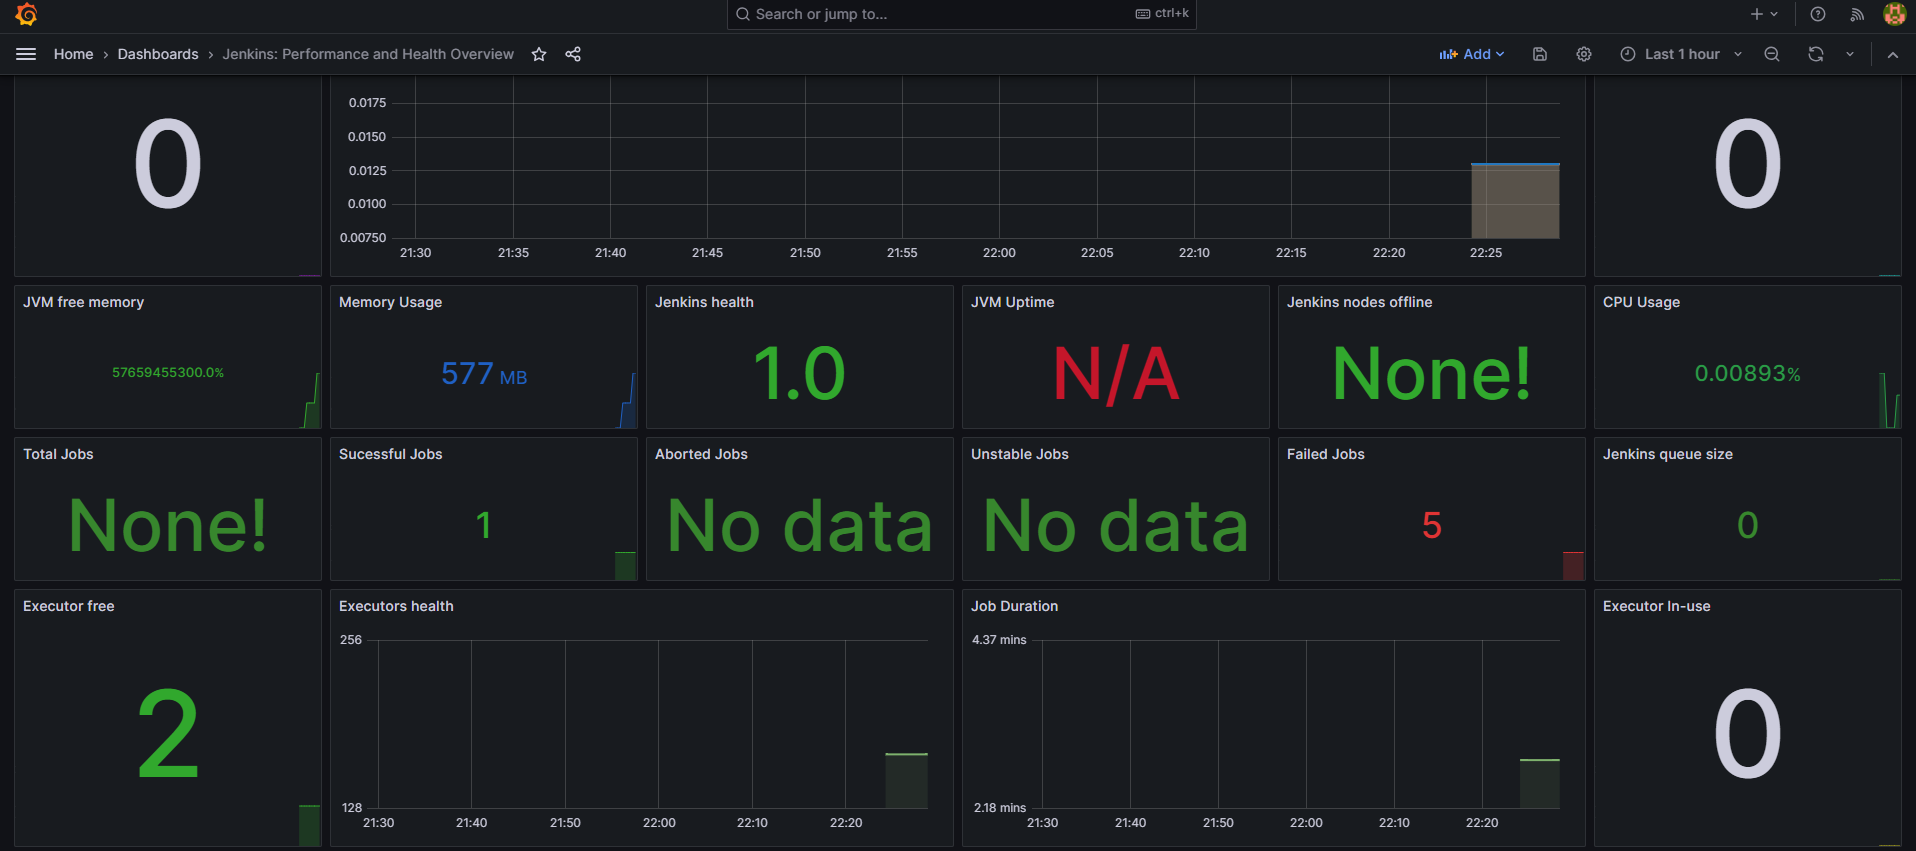This screenshot has height=851, width=1916.
Task: Open dashboard settings gear icon
Action: 1584,54
